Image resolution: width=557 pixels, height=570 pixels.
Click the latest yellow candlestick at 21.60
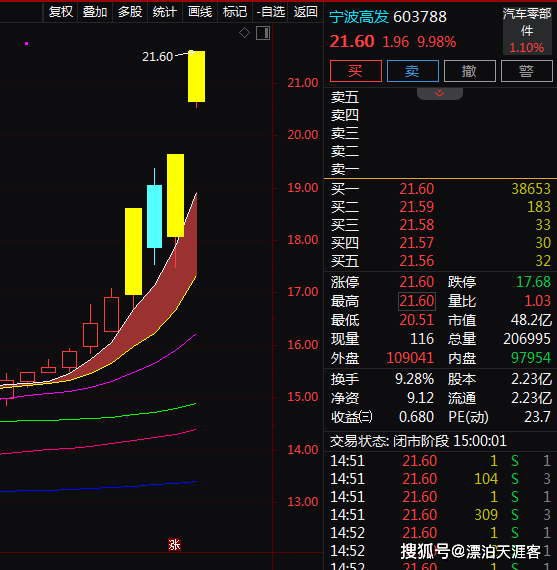[x=196, y=76]
